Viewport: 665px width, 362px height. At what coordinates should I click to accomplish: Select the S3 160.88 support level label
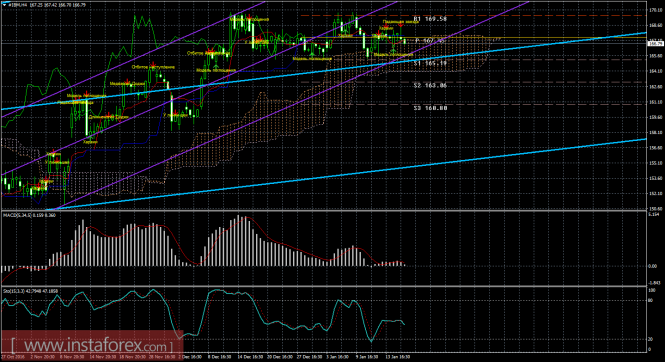pos(430,108)
